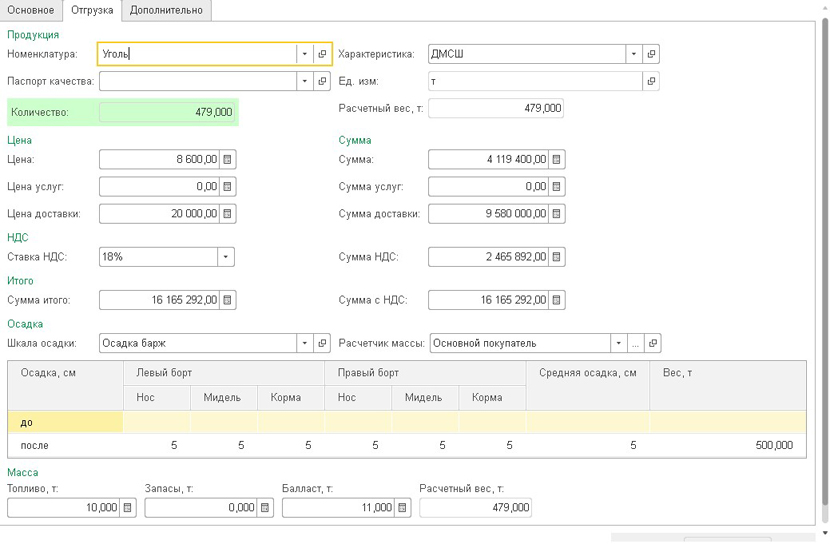
Task: Click ellipsis button beside Расчетчик массы
Action: 636,343
